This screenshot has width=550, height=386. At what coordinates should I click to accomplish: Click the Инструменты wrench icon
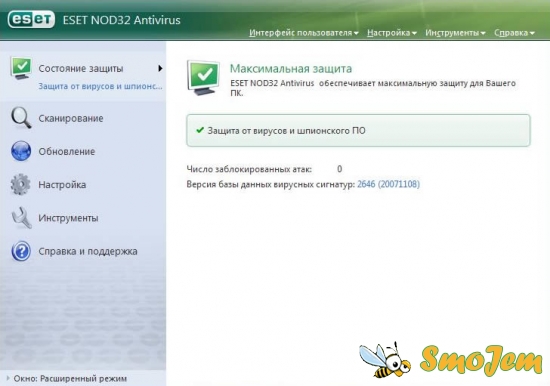tap(21, 218)
